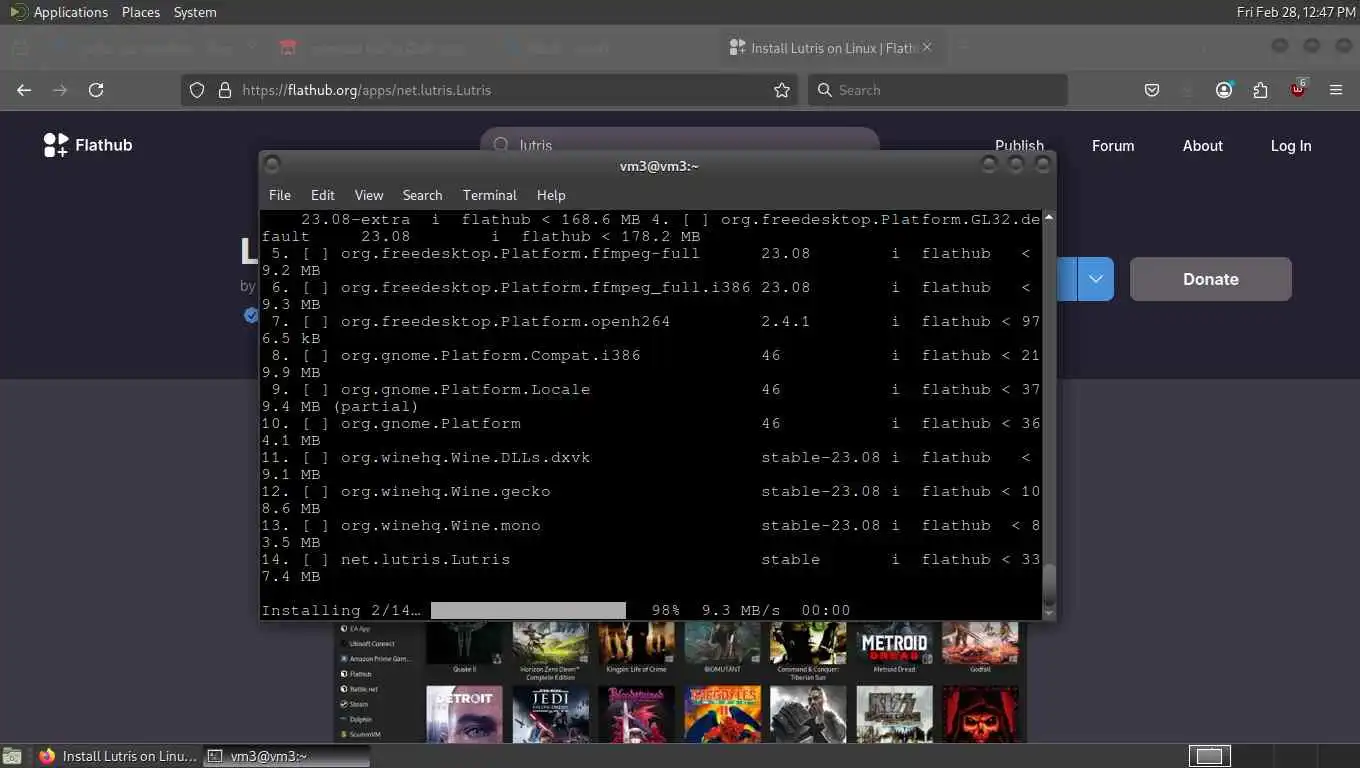Open the Publish link in Flathub header
The width and height of the screenshot is (1360, 768).
click(x=1019, y=146)
